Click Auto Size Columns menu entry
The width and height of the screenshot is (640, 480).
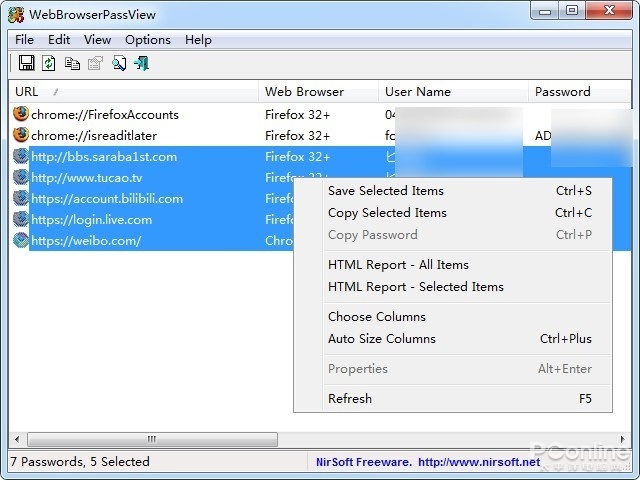pos(381,339)
